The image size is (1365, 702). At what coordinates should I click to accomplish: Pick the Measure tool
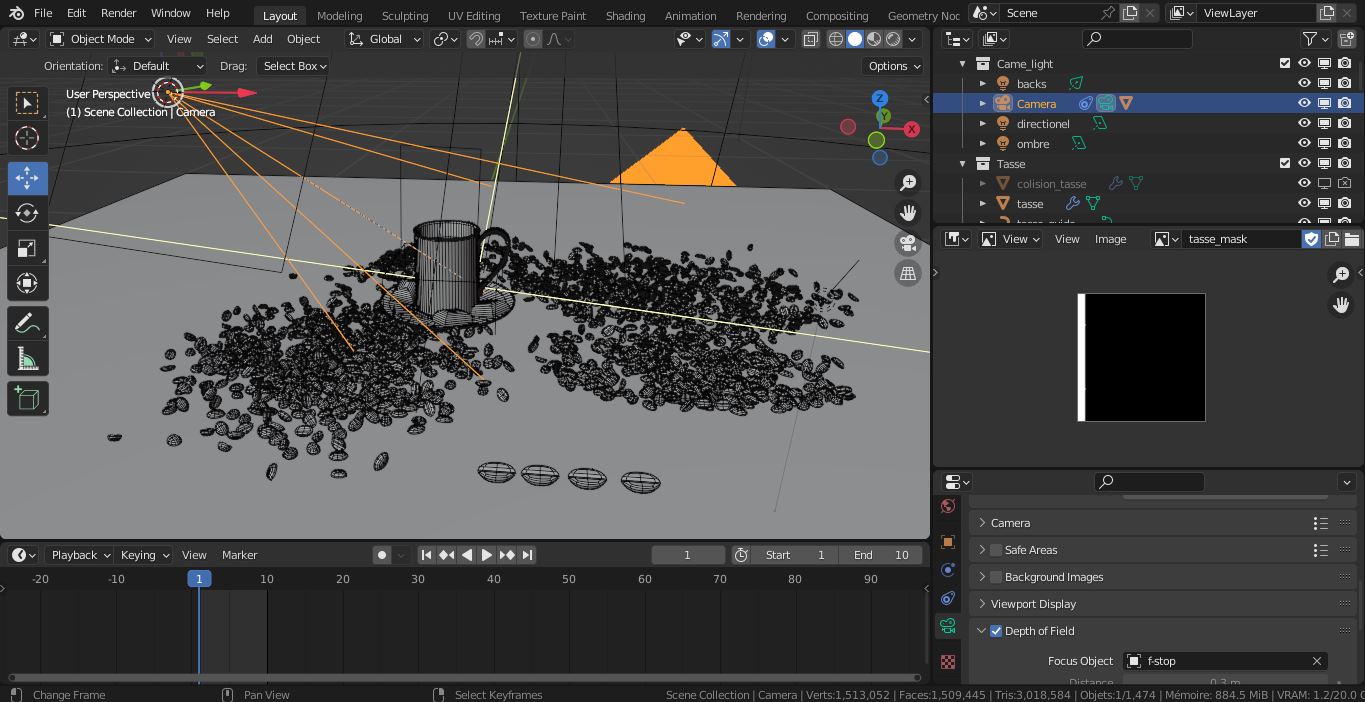(27, 360)
